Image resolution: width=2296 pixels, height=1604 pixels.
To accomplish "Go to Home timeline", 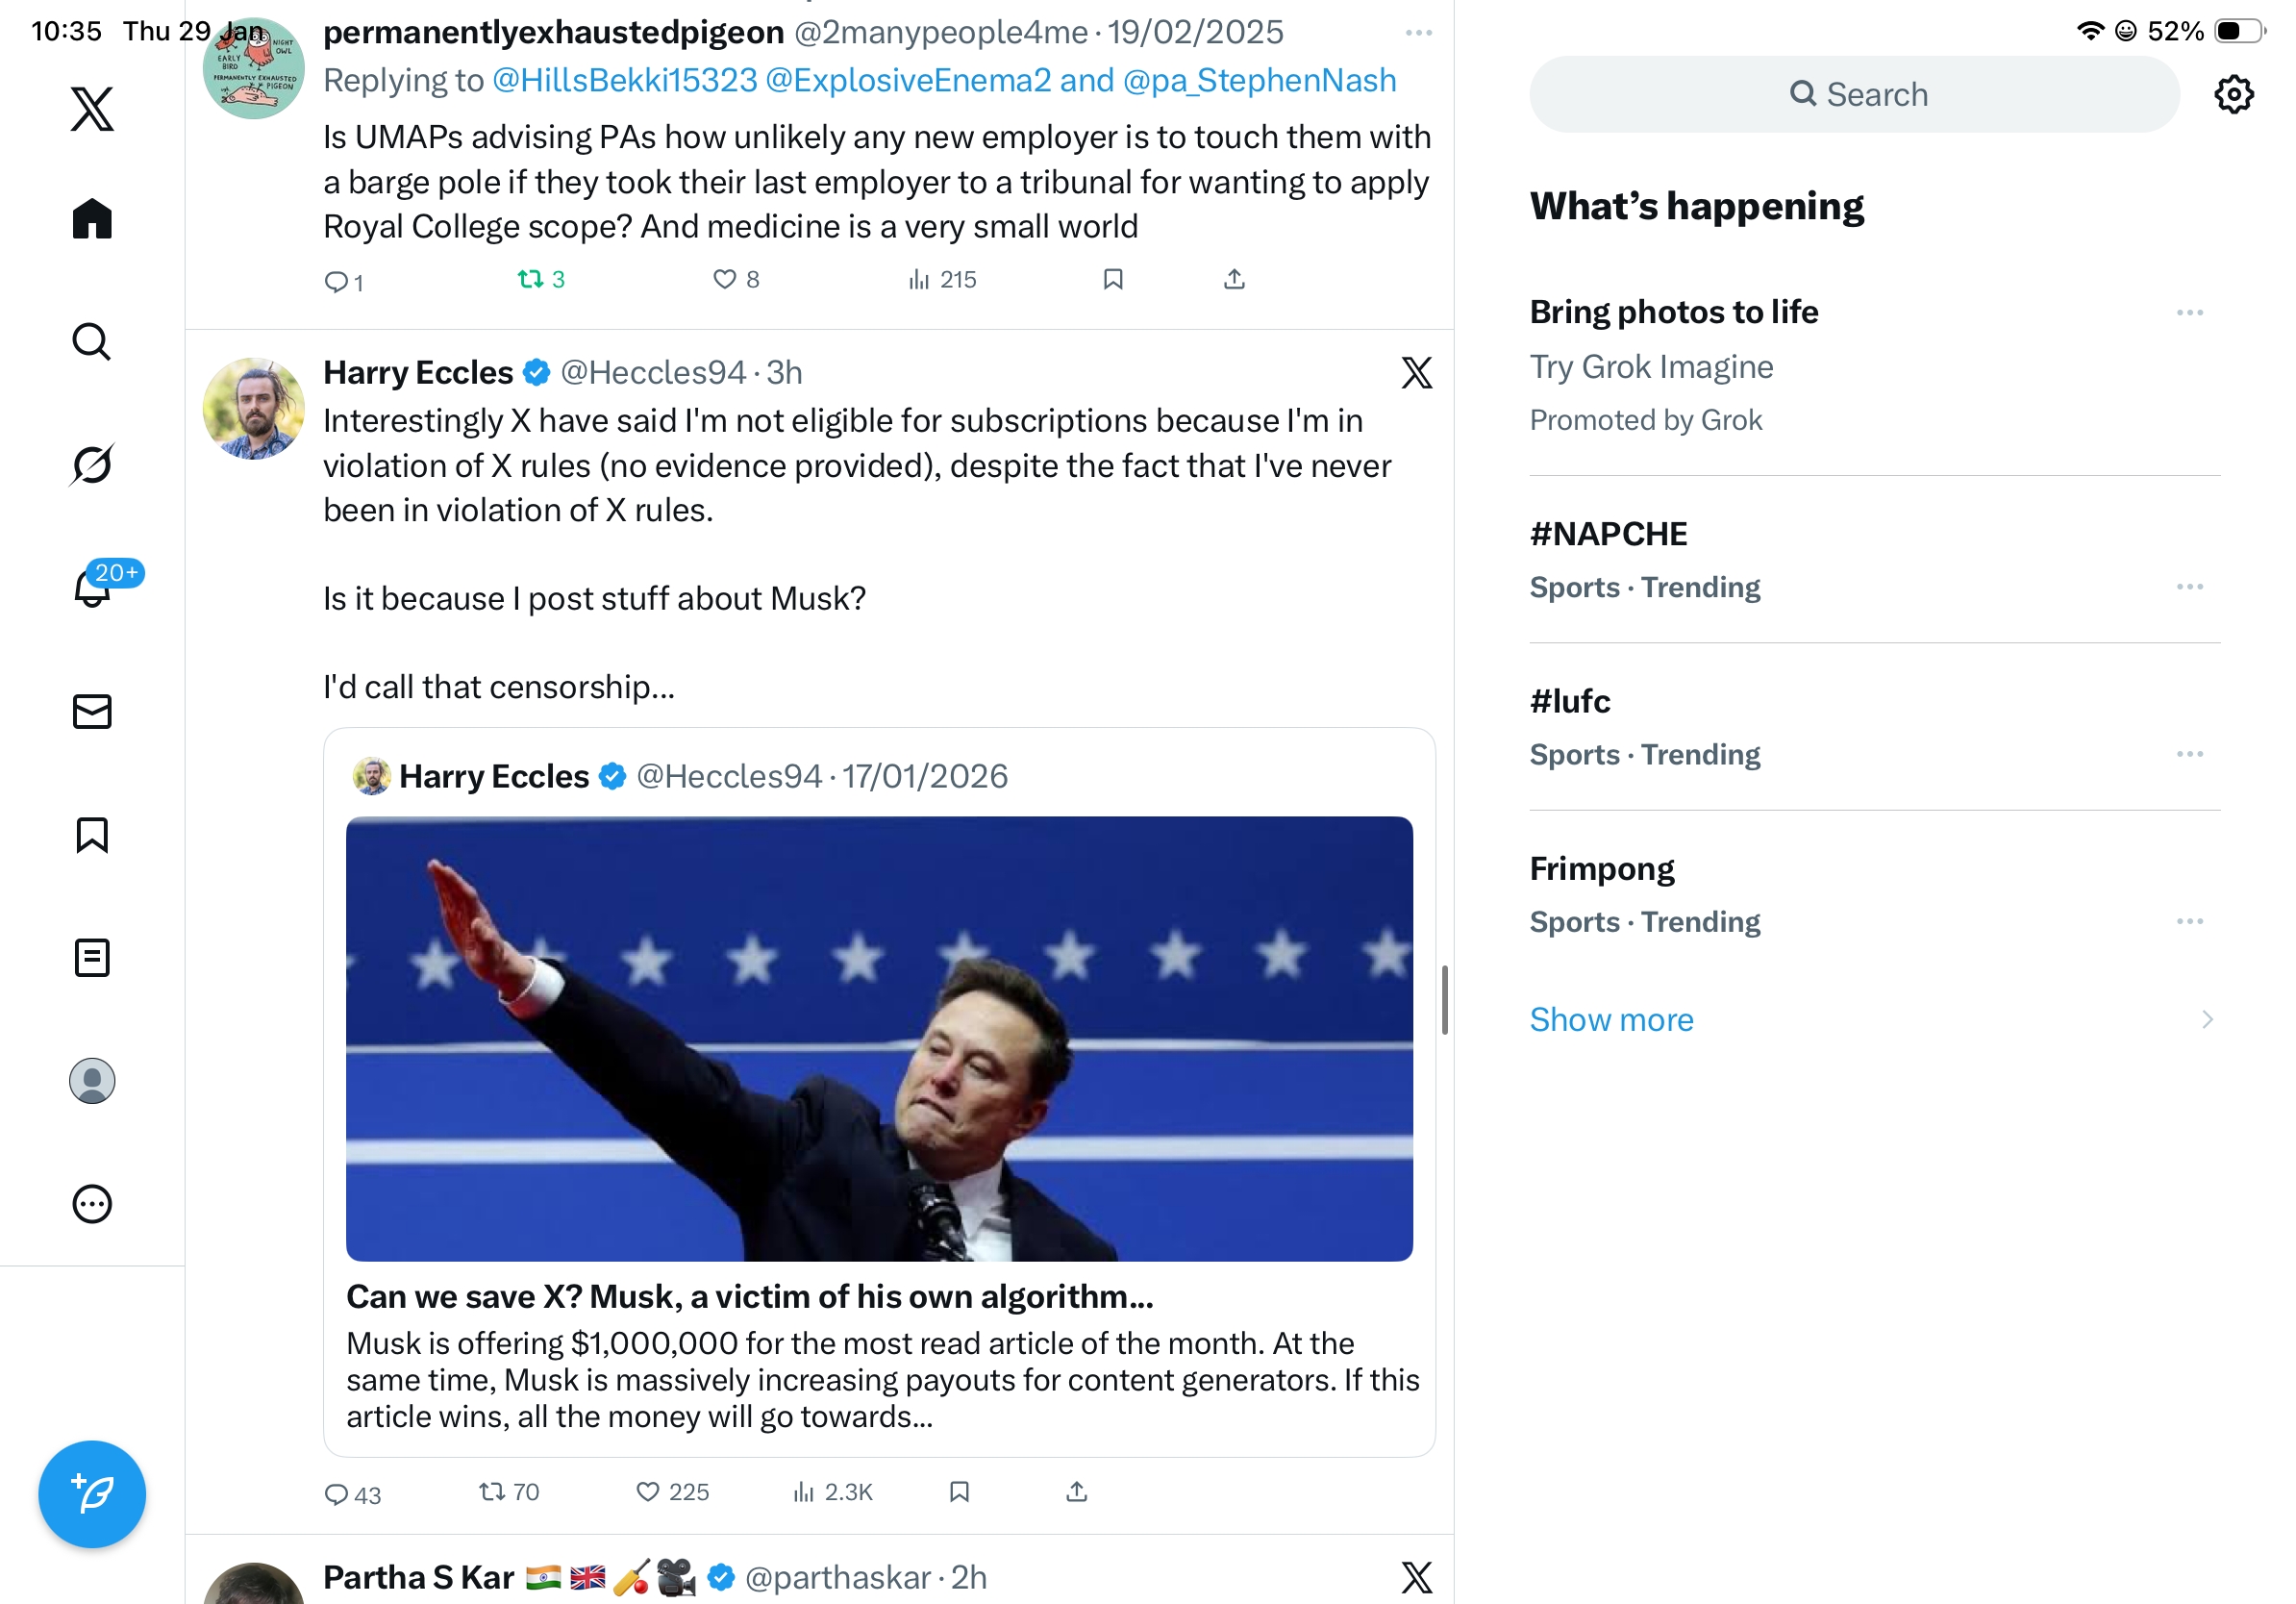I will [x=92, y=218].
